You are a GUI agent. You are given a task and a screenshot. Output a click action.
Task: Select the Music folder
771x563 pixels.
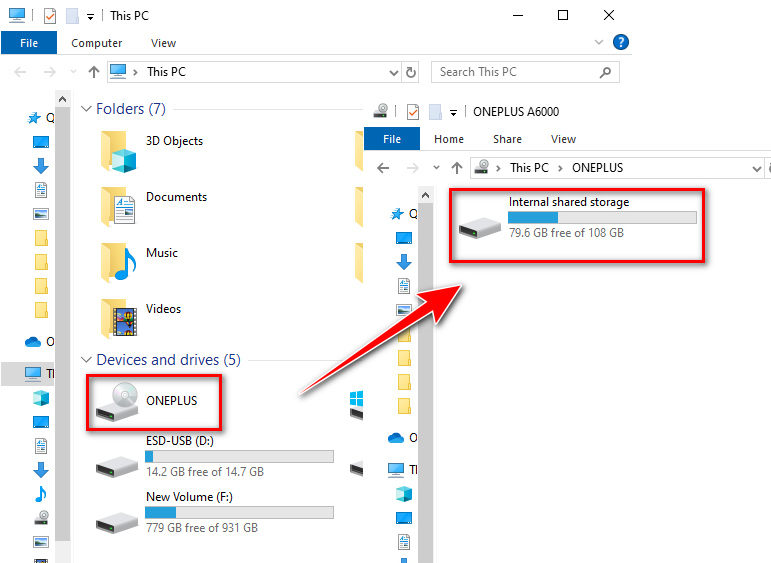(x=139, y=264)
